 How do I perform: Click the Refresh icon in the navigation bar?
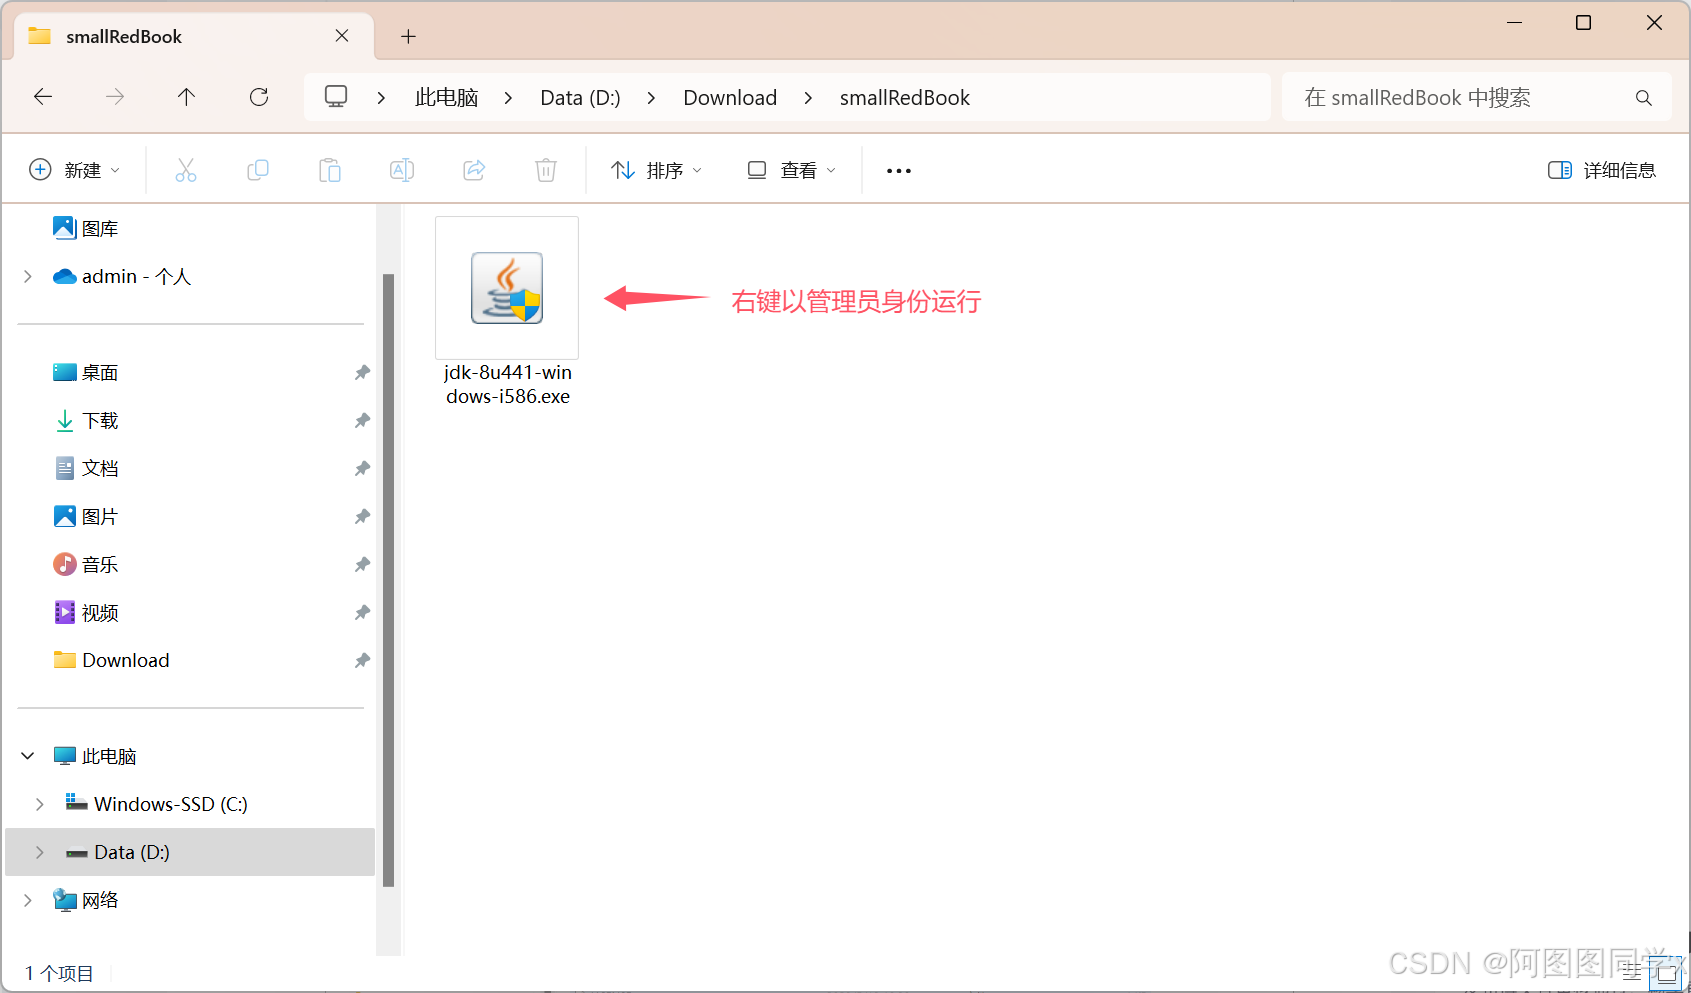(259, 97)
